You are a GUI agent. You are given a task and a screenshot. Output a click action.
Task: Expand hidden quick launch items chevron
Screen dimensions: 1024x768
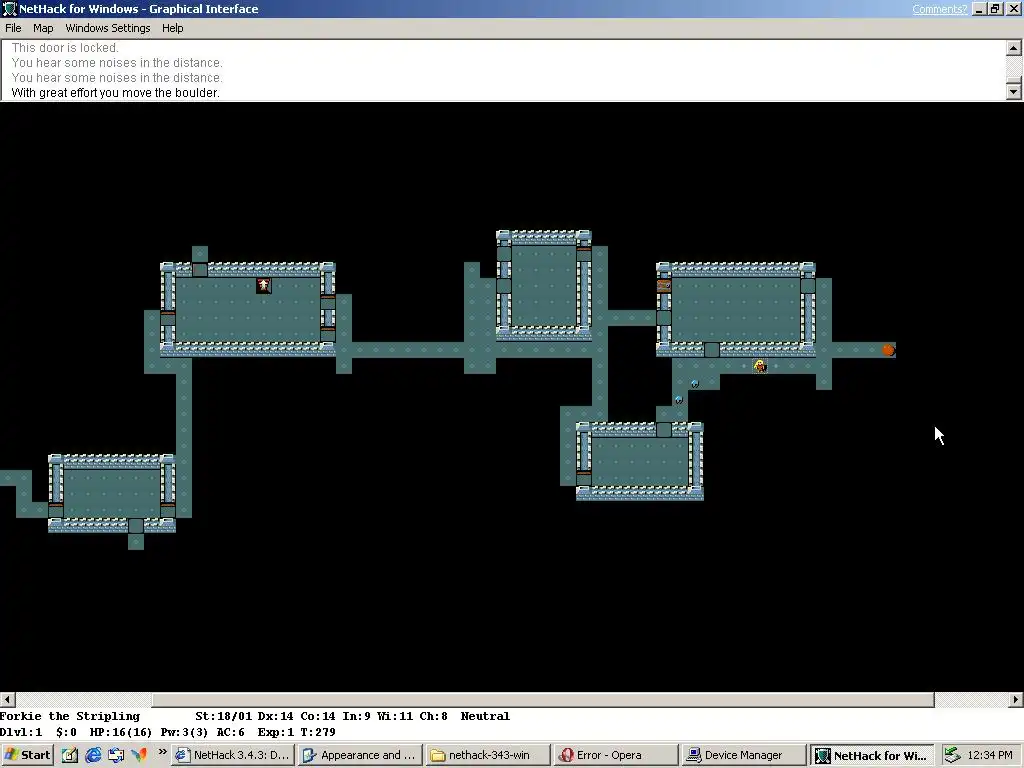pos(162,752)
